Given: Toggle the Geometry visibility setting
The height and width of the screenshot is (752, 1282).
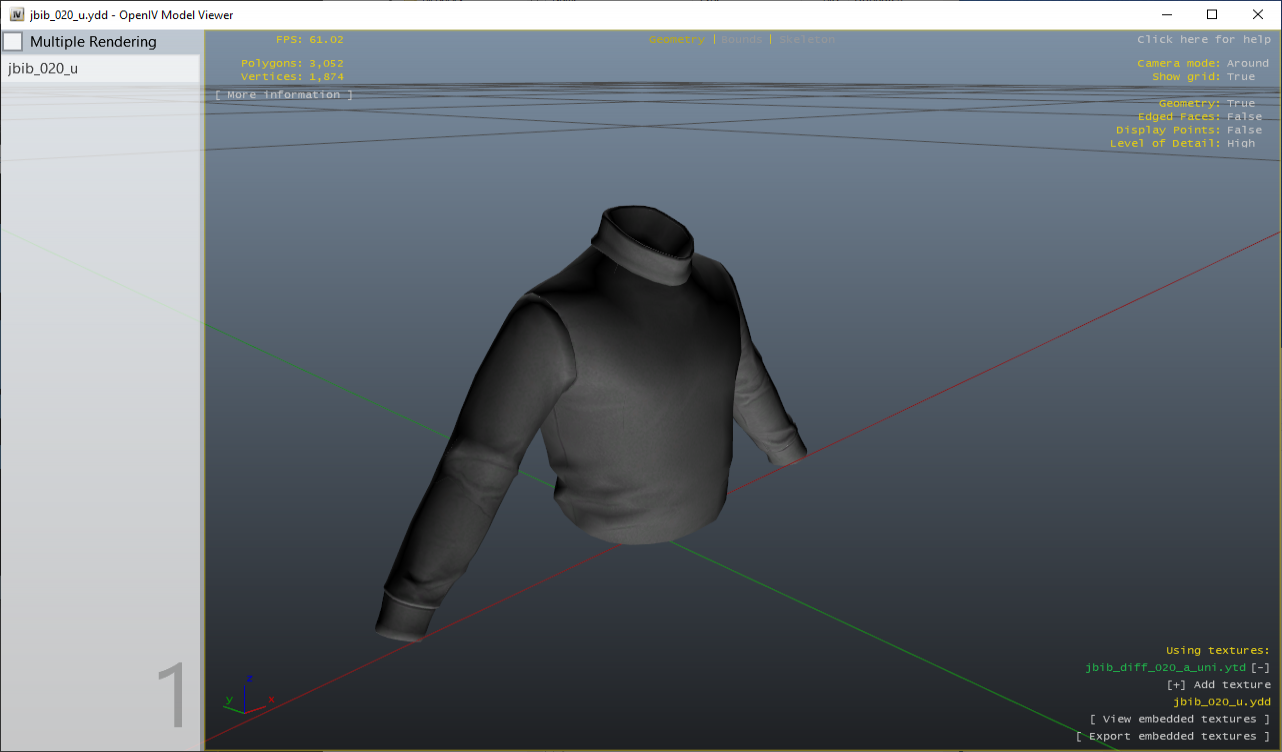Looking at the screenshot, I should pos(1240,103).
